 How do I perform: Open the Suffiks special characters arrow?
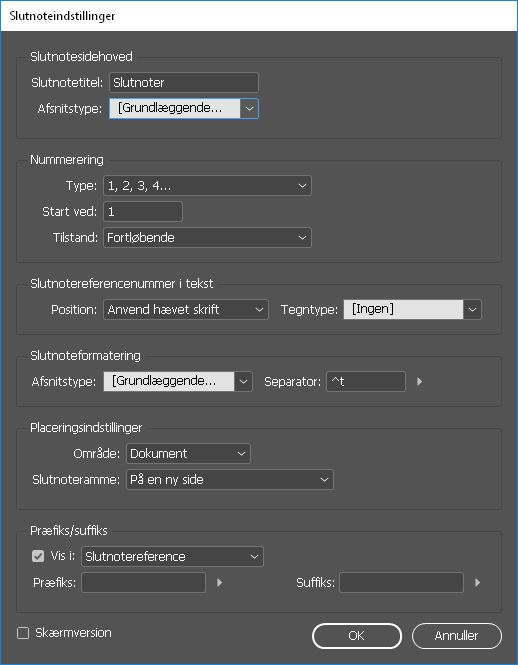pos(477,582)
